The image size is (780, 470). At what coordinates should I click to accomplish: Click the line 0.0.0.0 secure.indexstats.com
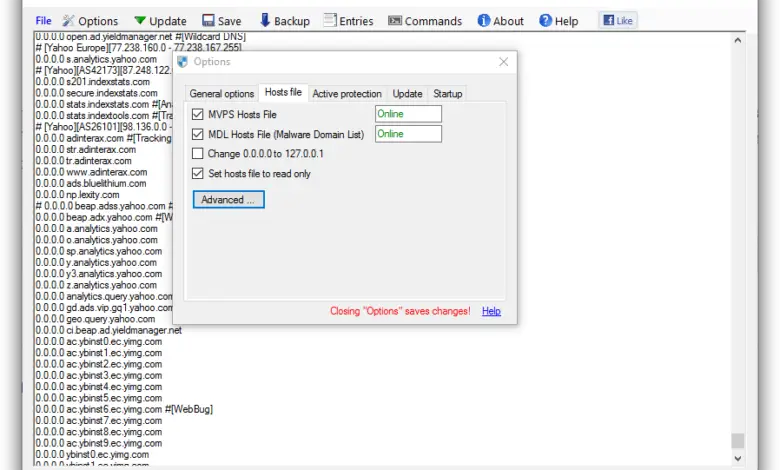point(97,93)
